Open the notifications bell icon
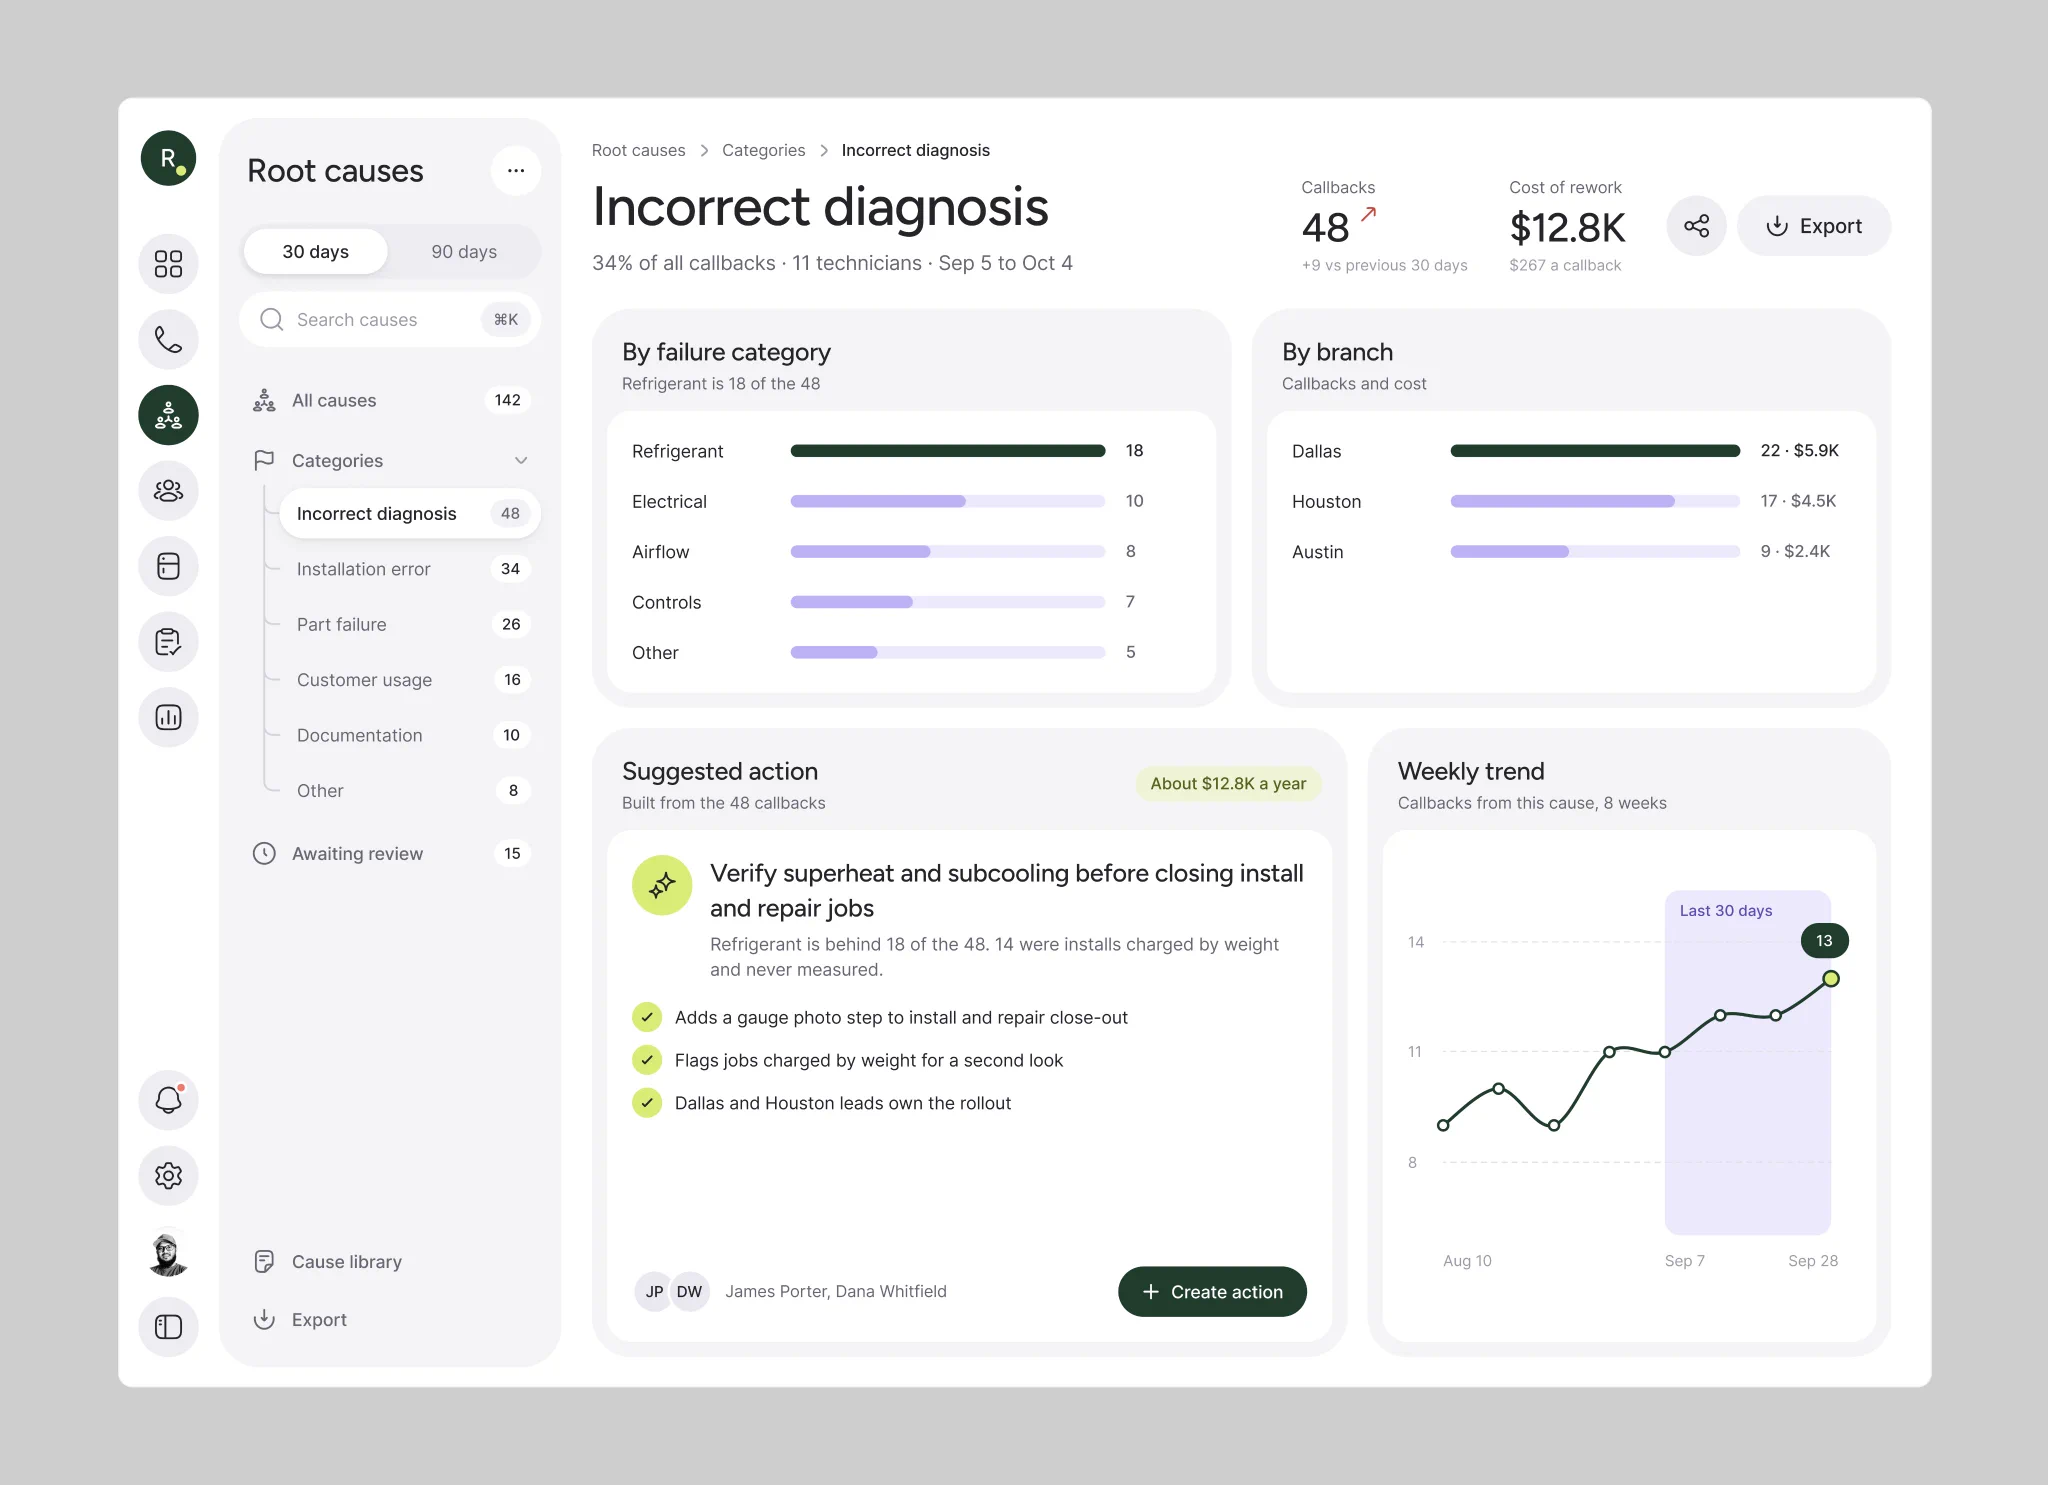This screenshot has width=2048, height=1485. point(168,1100)
